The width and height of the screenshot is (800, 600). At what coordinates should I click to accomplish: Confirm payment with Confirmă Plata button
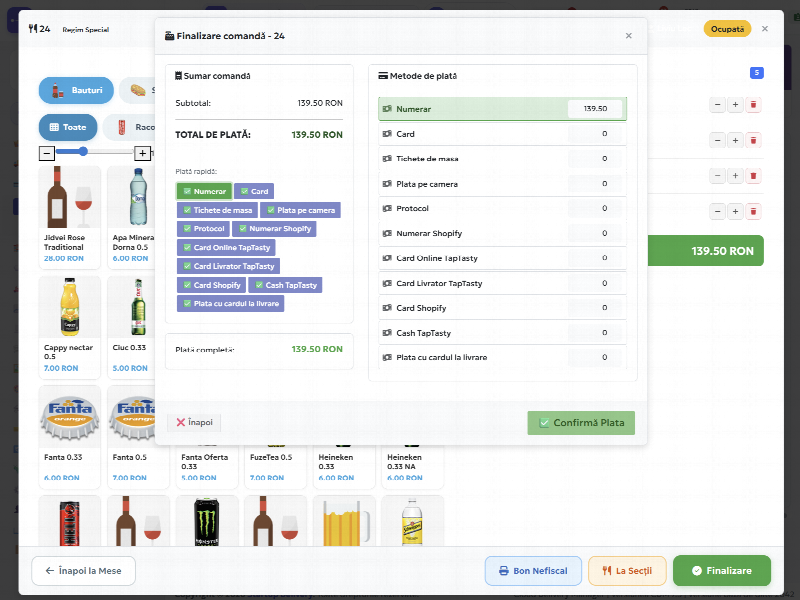pyautogui.click(x=581, y=423)
